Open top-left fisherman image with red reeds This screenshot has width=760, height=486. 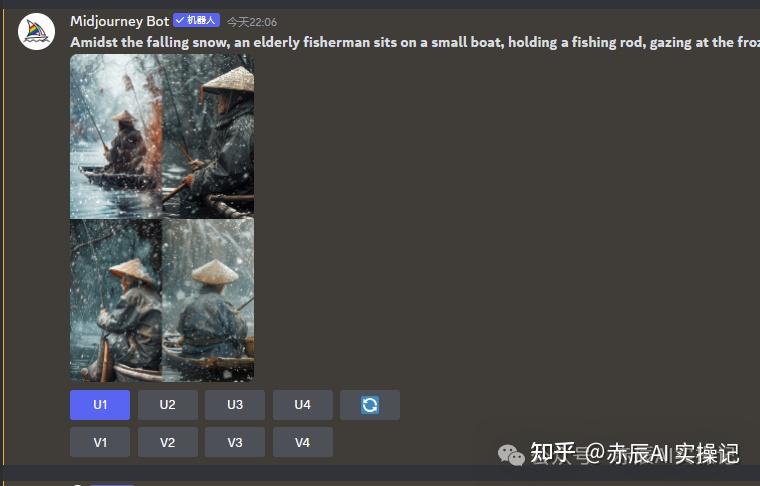tap(116, 136)
